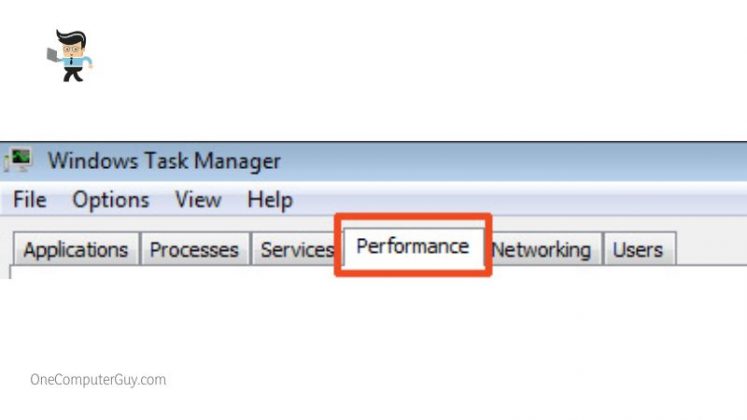The height and width of the screenshot is (420, 747).
Task: Click the OneComputerGuy mascot logo
Action: click(69, 55)
